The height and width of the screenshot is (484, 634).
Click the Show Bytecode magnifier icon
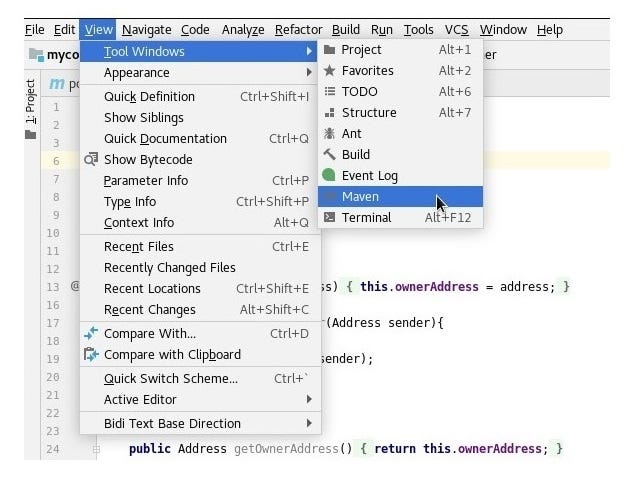pyautogui.click(x=91, y=159)
